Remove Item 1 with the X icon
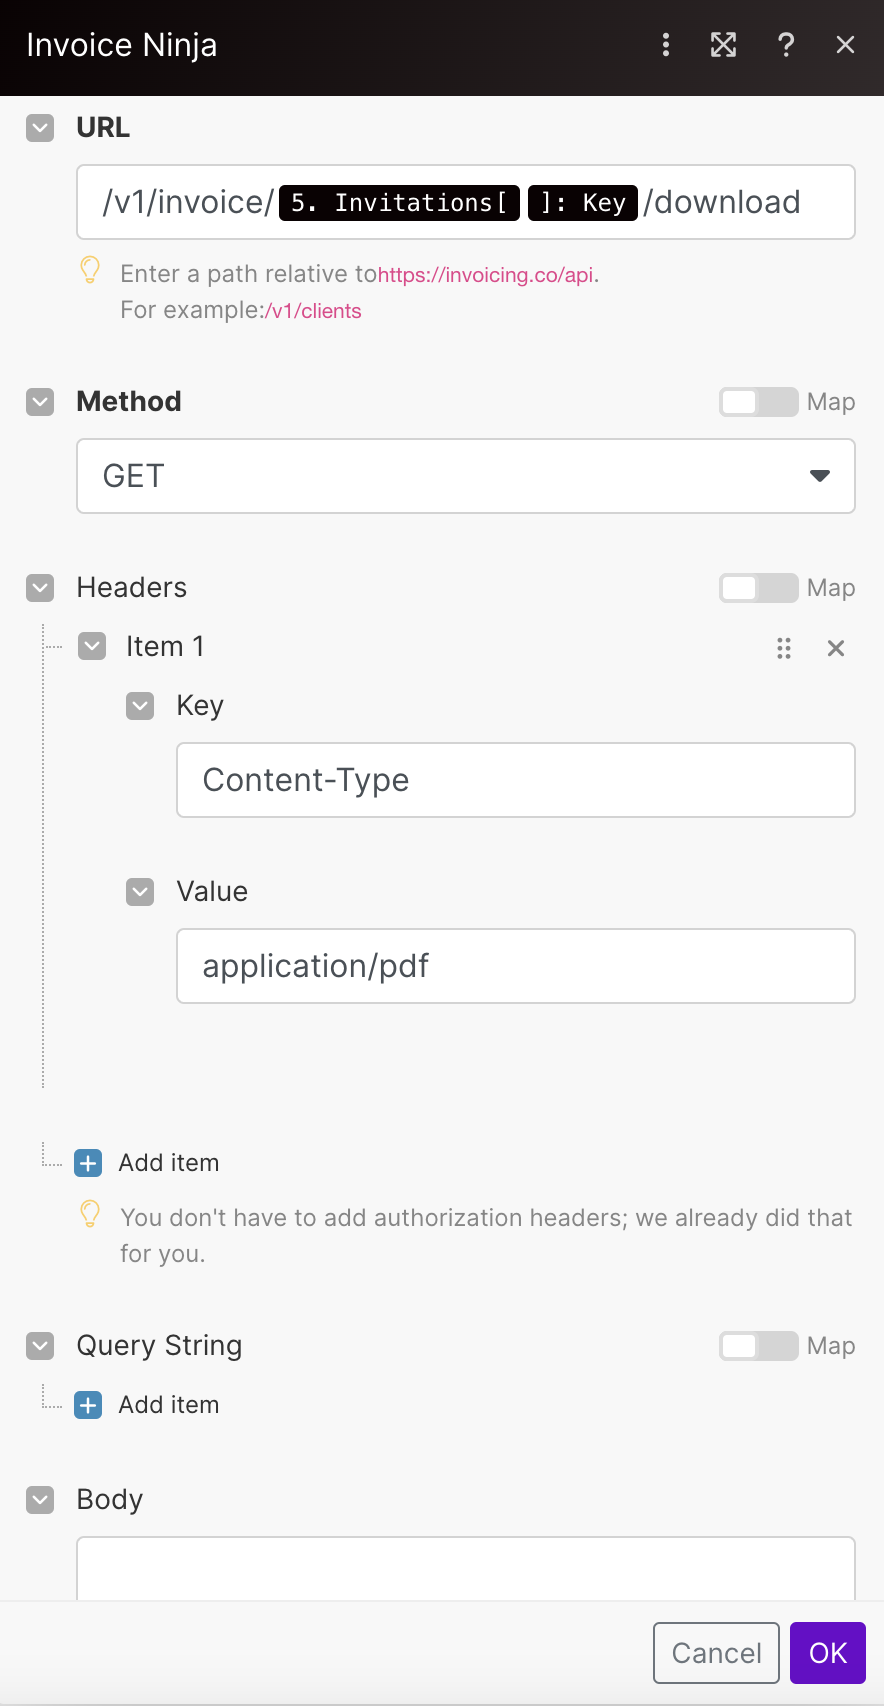This screenshot has width=884, height=1706. (836, 648)
